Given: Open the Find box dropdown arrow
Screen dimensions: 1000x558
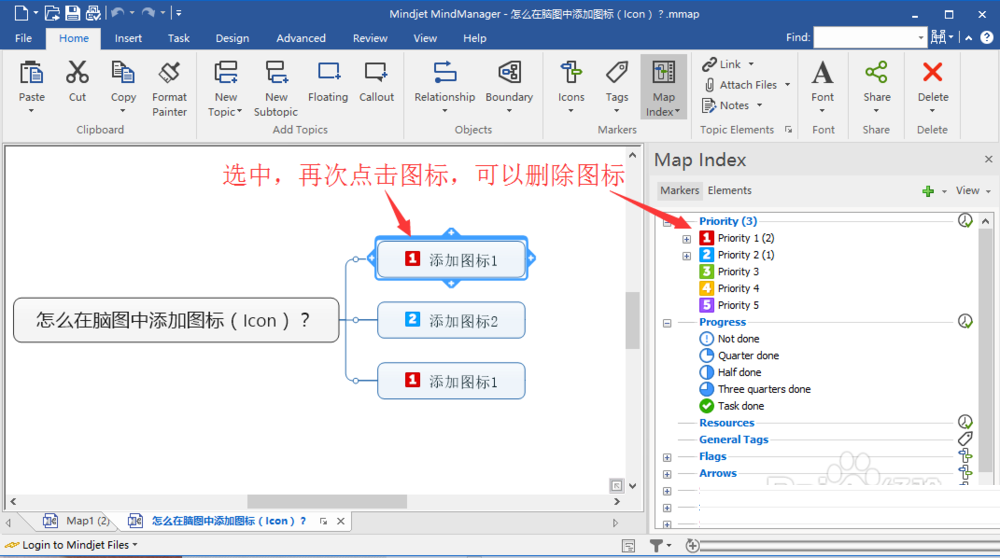Looking at the screenshot, I should click(920, 38).
